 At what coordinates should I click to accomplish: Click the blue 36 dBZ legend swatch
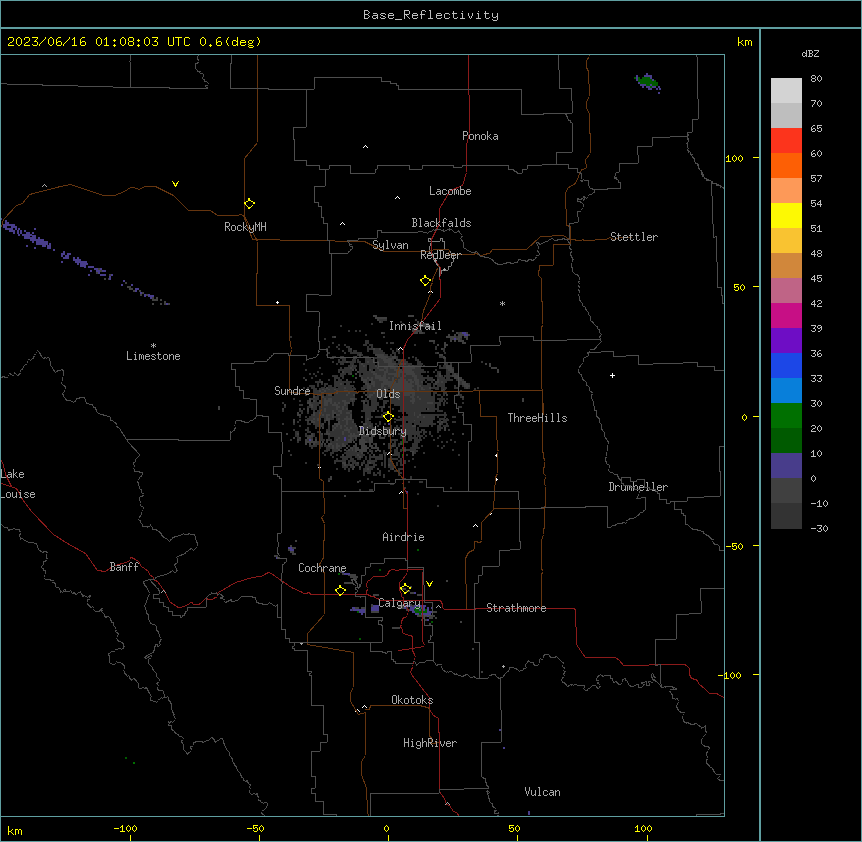coord(786,365)
